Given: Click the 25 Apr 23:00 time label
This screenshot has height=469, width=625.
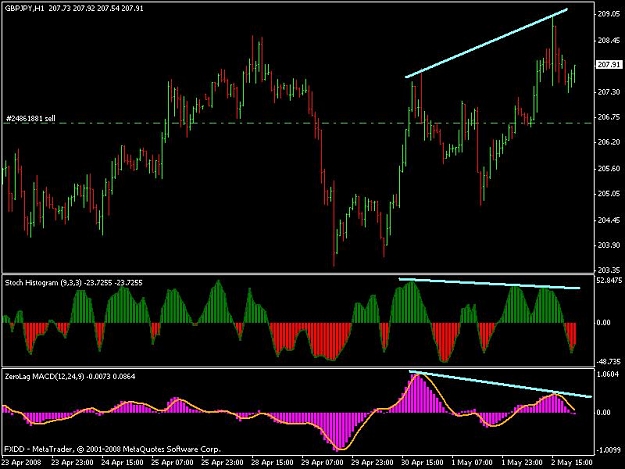Looking at the screenshot, I should pos(222,463).
